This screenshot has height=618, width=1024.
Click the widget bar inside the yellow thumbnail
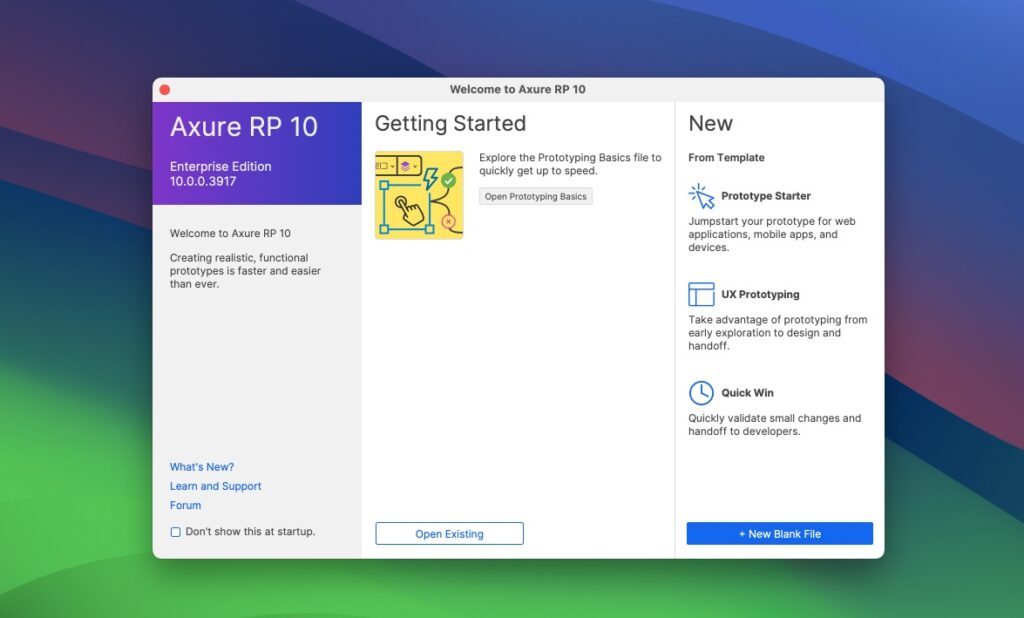pos(398,165)
